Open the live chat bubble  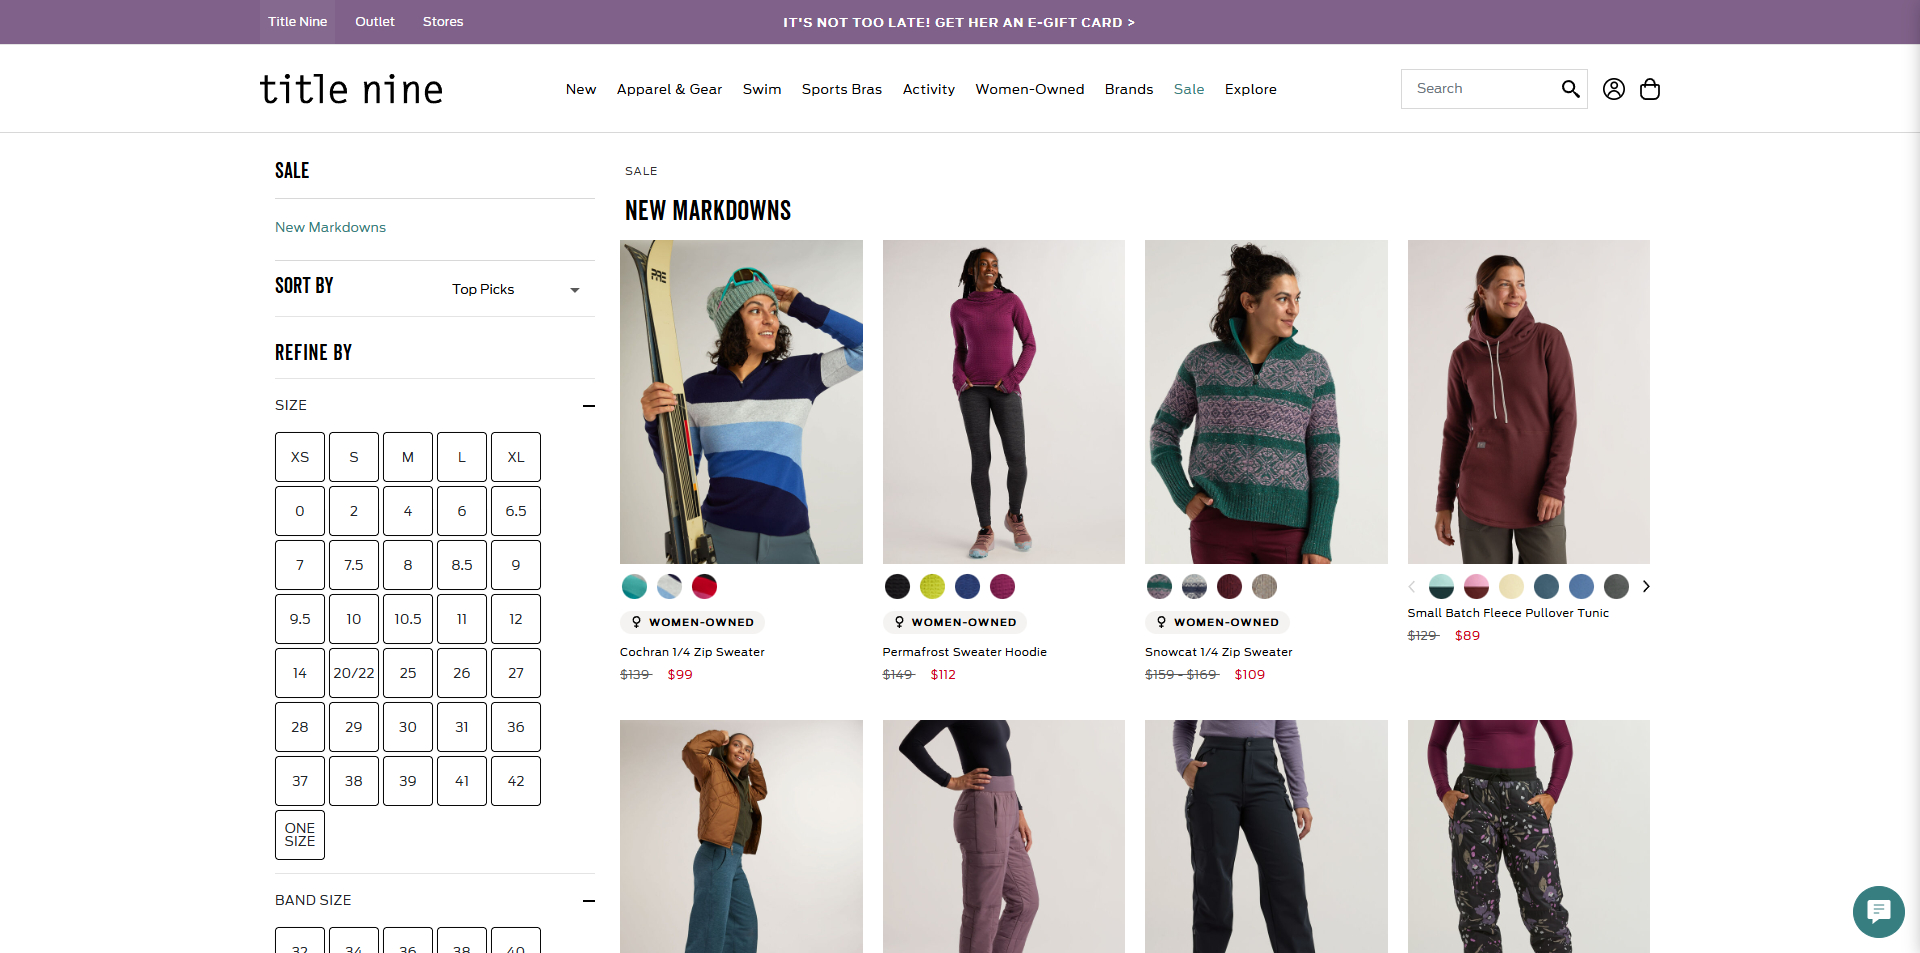[x=1877, y=911]
